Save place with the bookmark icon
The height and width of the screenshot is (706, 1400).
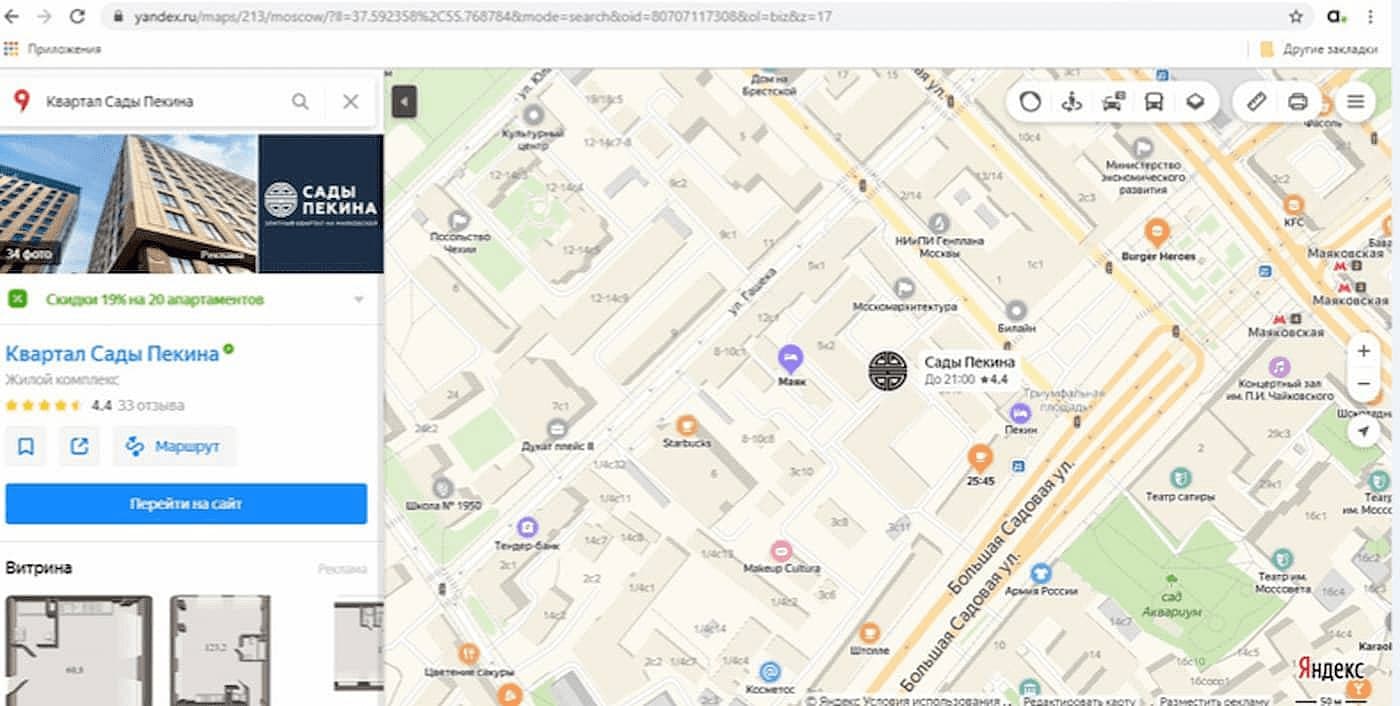[x=26, y=446]
